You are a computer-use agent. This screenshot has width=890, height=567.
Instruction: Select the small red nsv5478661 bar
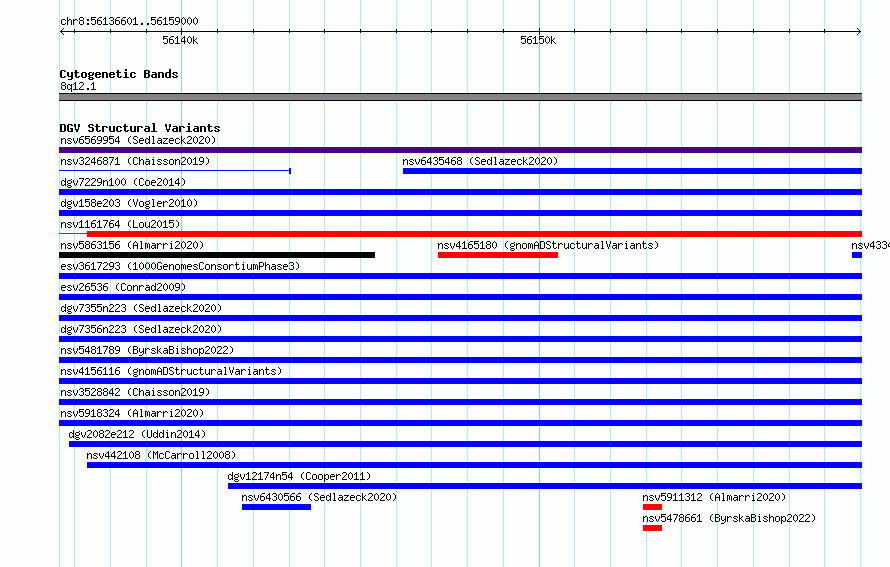[x=652, y=528]
